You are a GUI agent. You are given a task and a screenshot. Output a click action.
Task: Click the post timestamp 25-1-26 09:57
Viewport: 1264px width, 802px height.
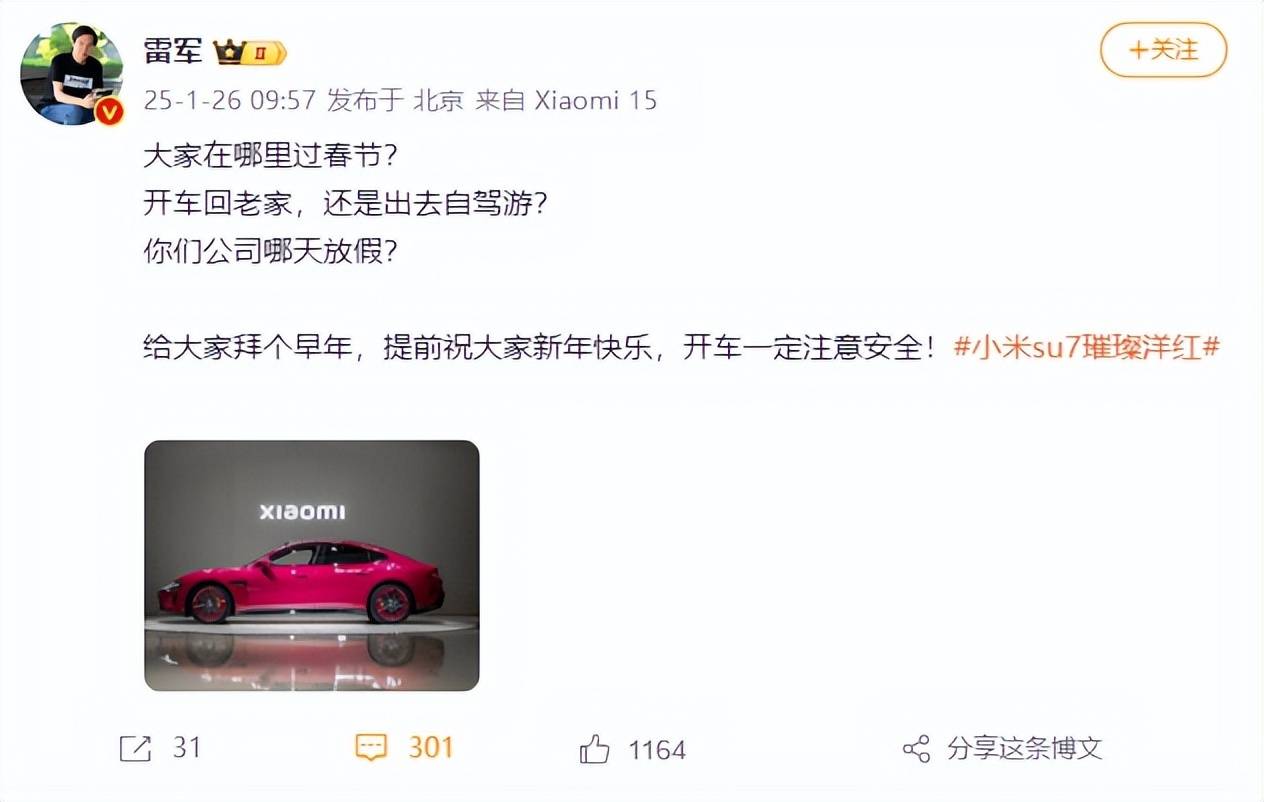coord(230,100)
